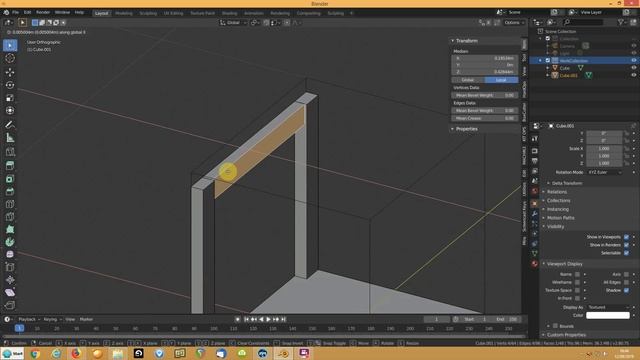Toggle Show in Viewports checkbox
640x360 pixels.
point(626,237)
